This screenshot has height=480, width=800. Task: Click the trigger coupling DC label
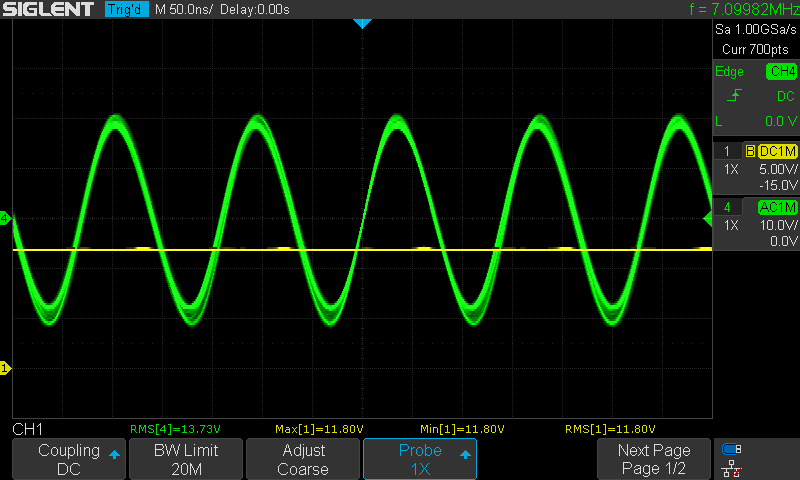[786, 96]
